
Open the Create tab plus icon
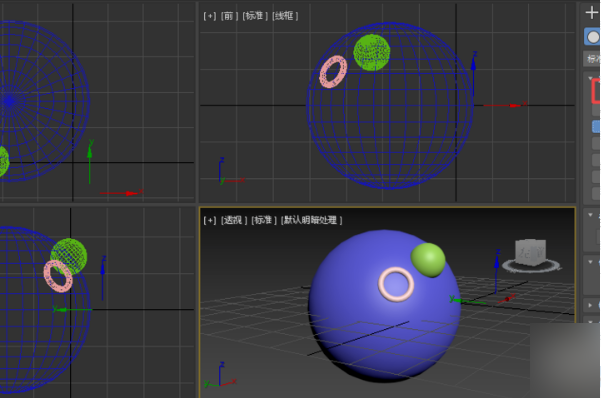coord(592,13)
